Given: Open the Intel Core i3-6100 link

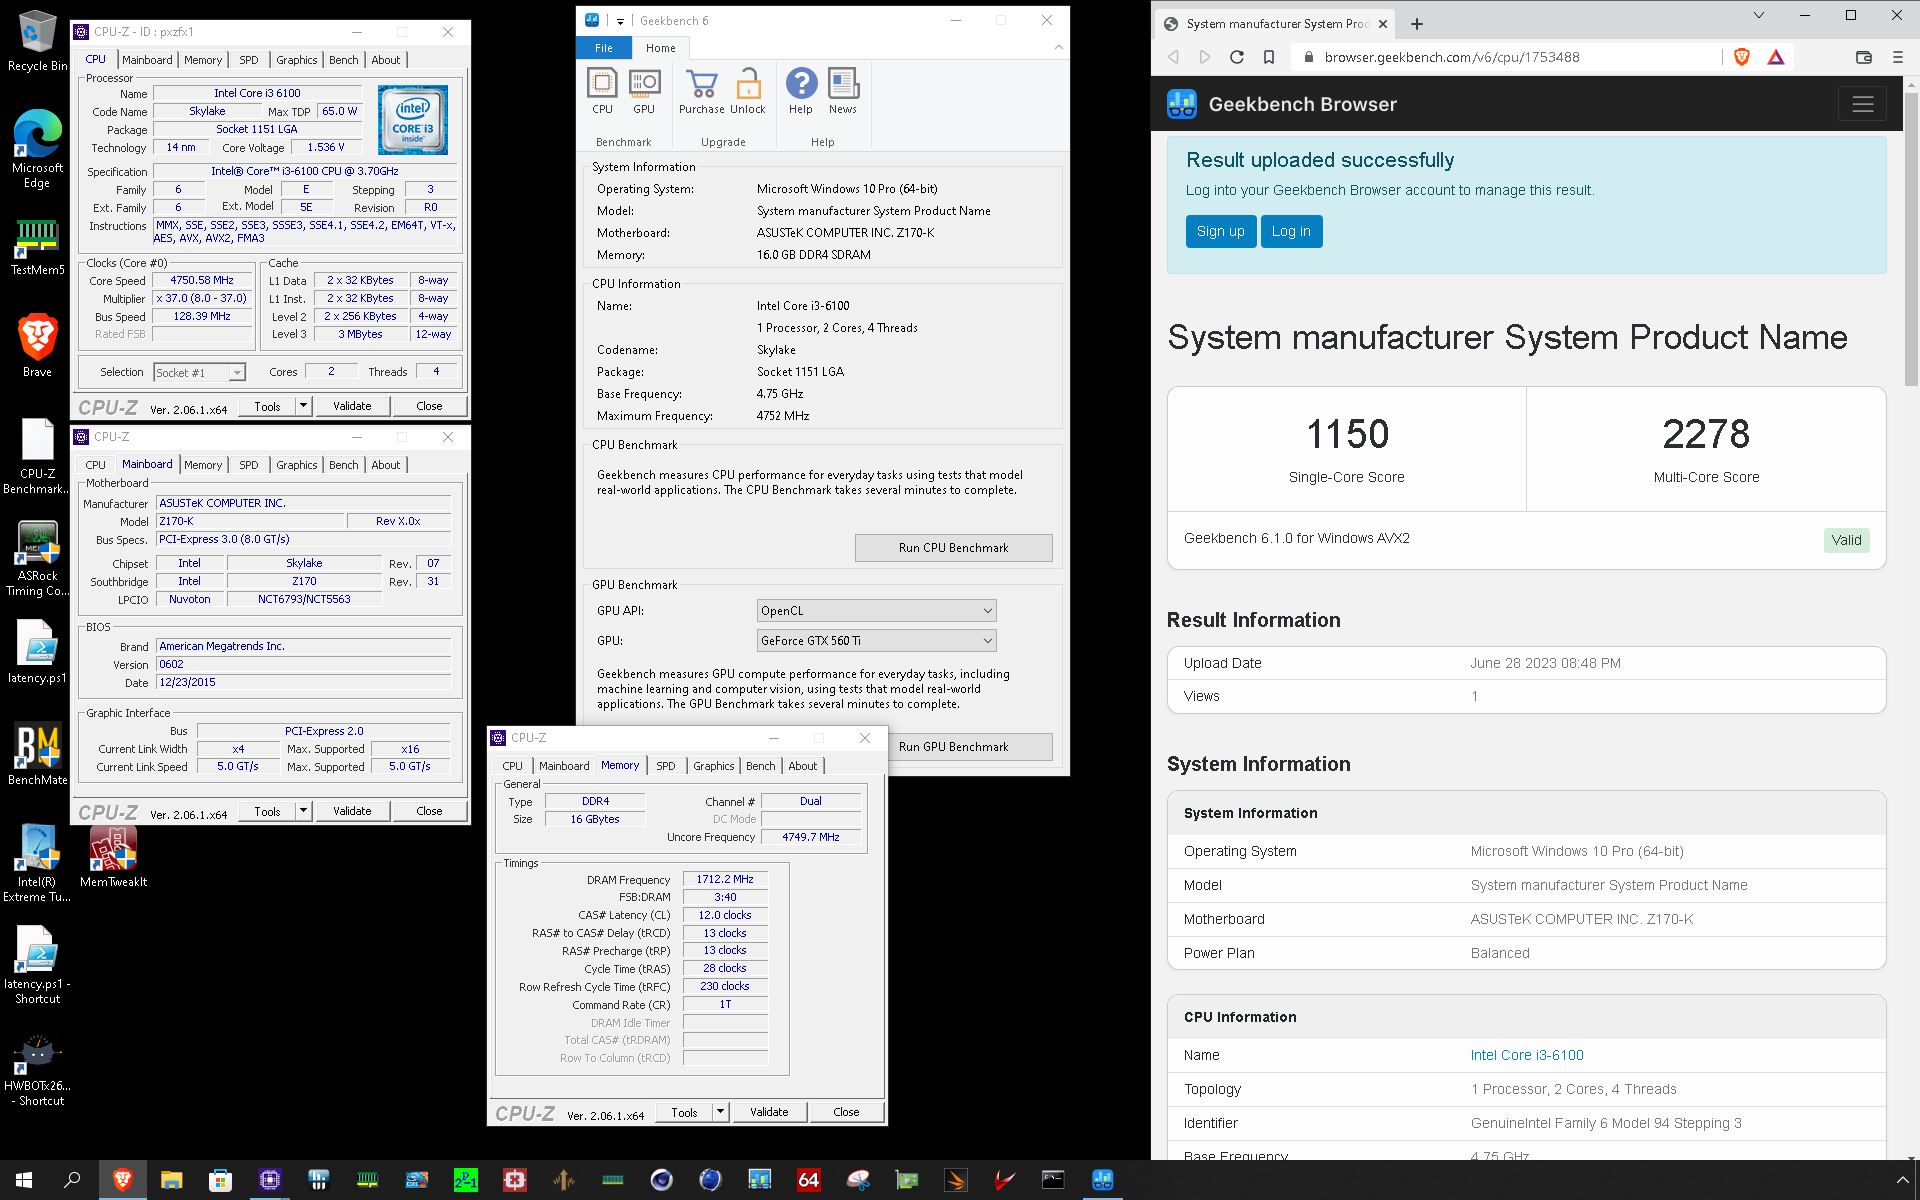Looking at the screenshot, I should pos(1527,1055).
